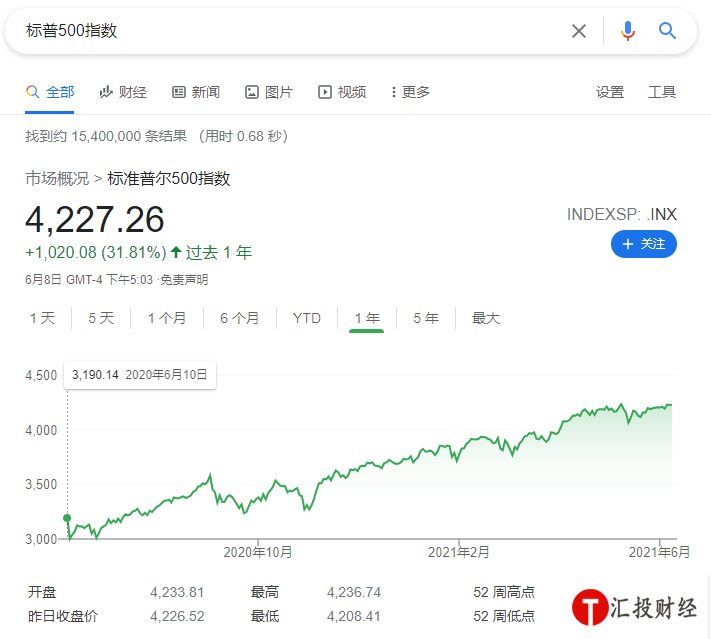Submit search with magnifier icon
The height and width of the screenshot is (639, 711).
pos(667,31)
